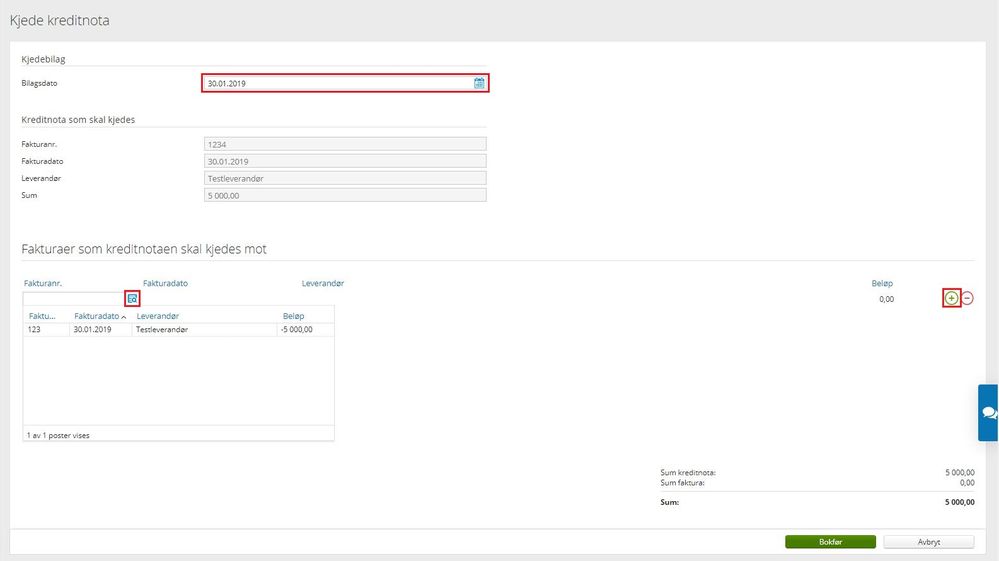The image size is (999, 561).
Task: Sort lookup list by Leverandør column
Action: (x=157, y=316)
